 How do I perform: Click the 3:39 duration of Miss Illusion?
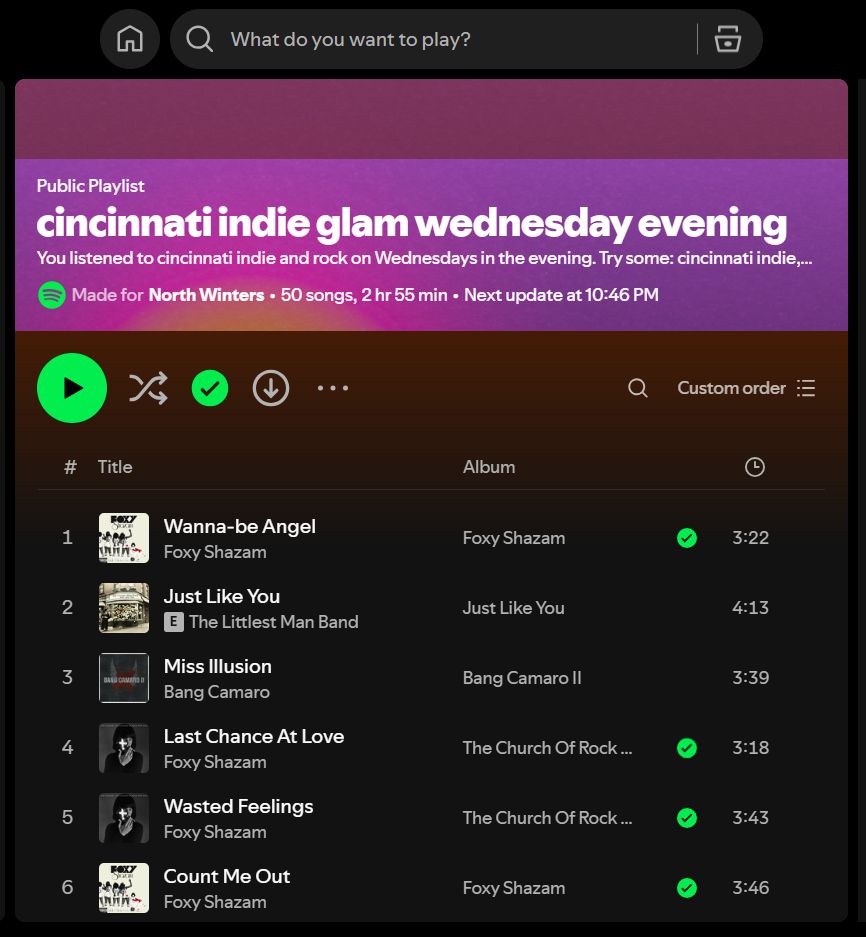pos(751,677)
